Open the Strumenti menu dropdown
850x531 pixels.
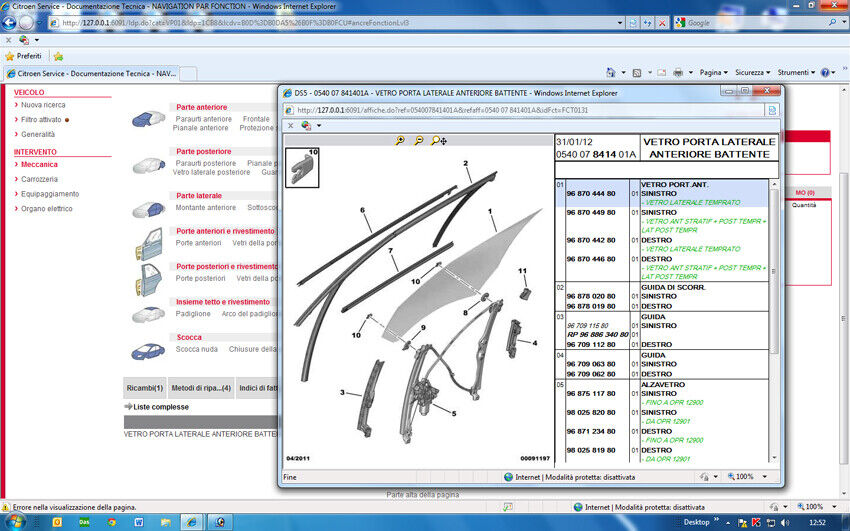pyautogui.click(x=797, y=72)
